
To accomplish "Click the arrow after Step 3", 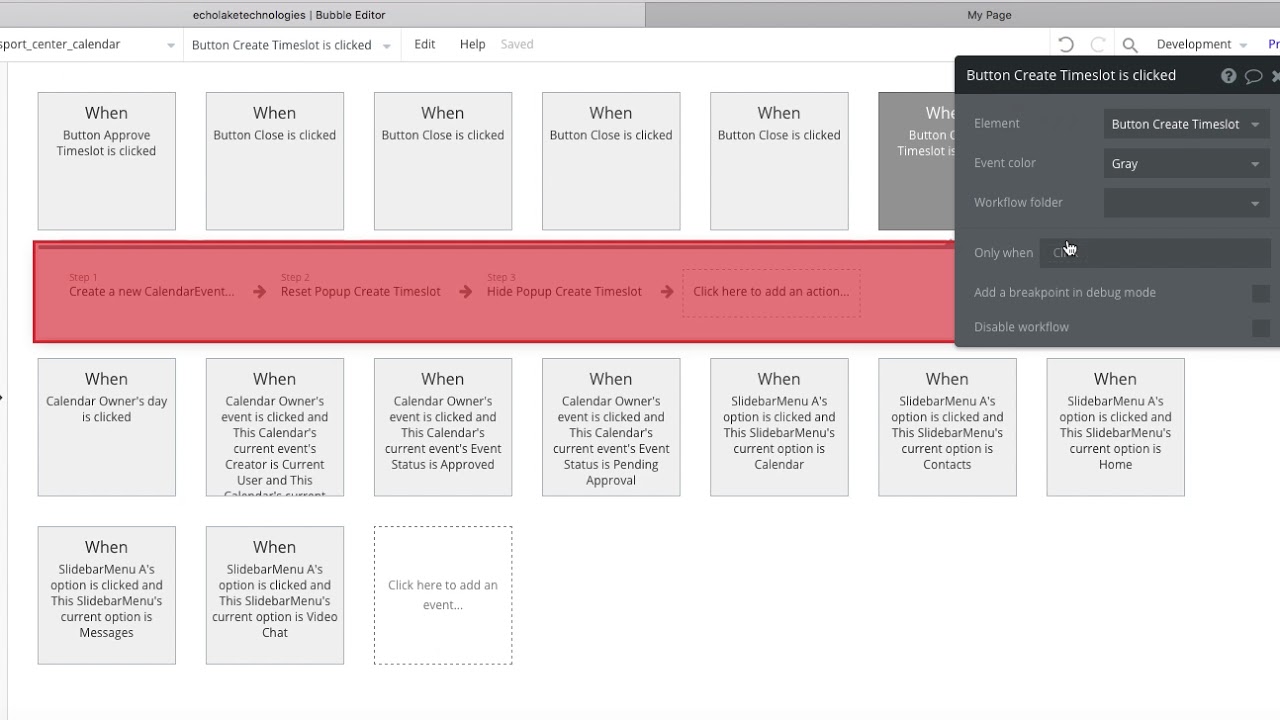I will pos(667,292).
